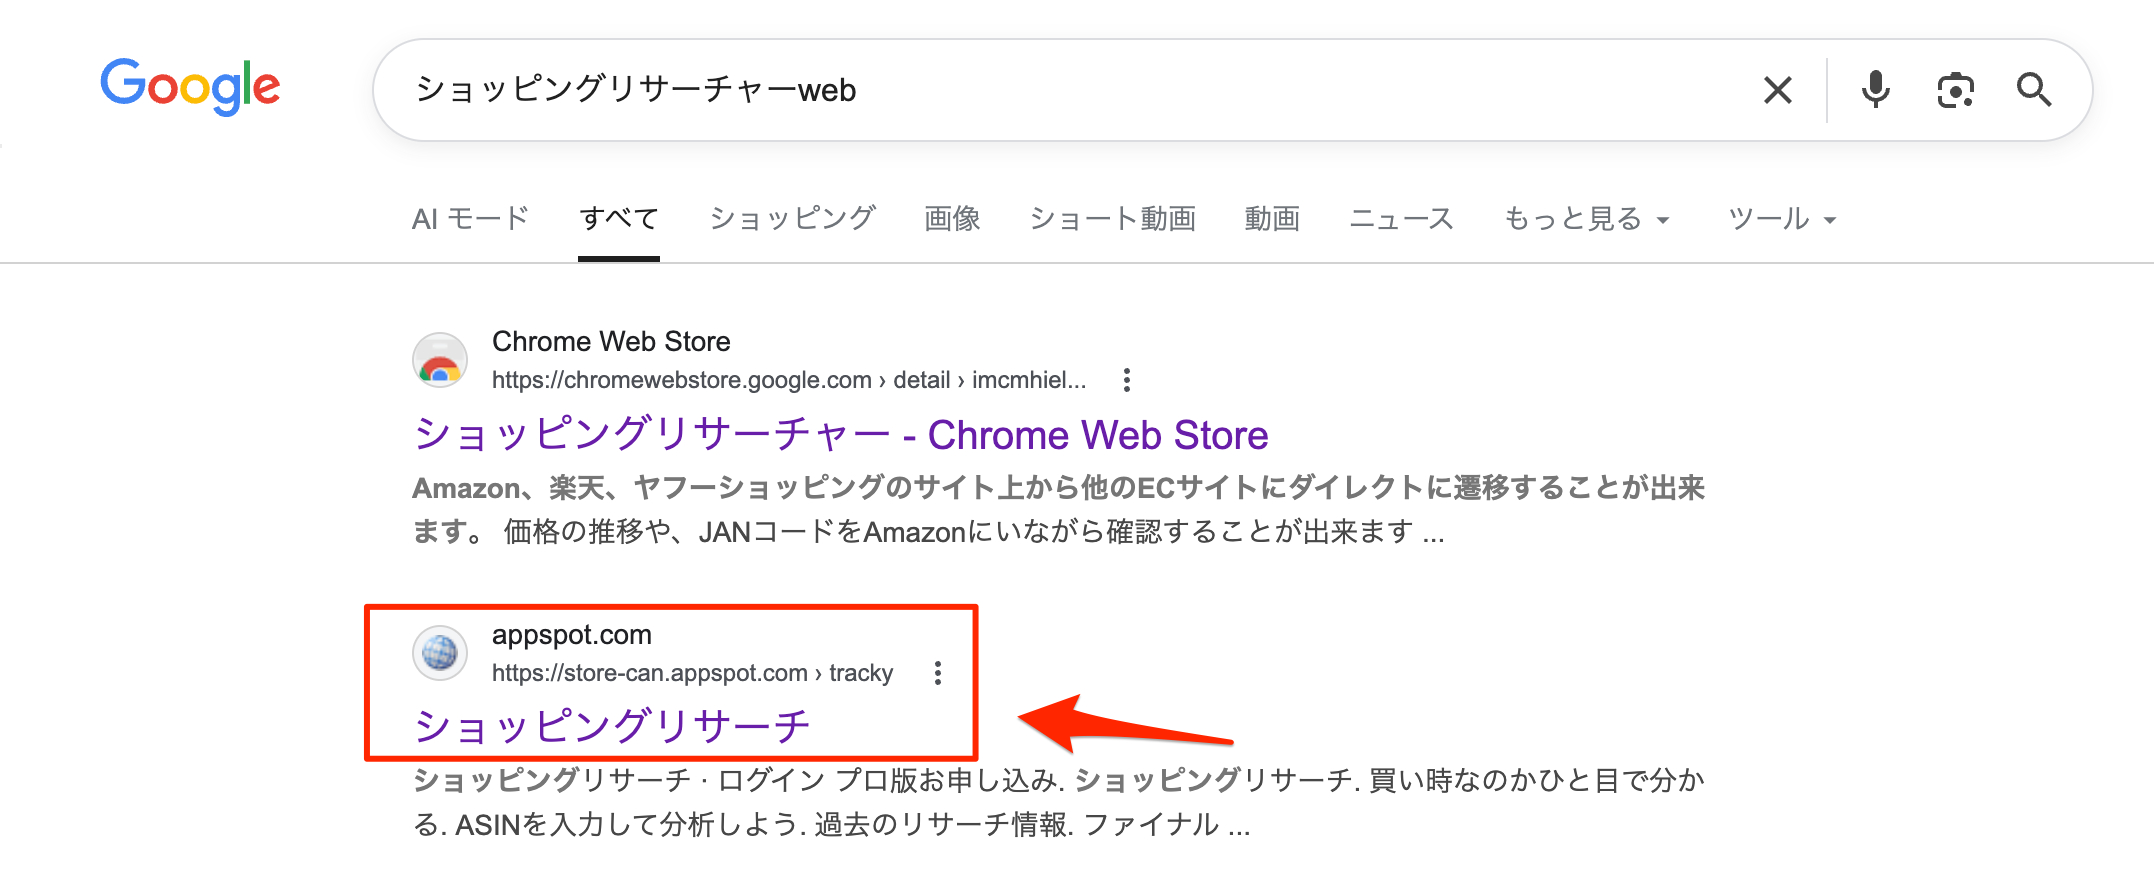Switch to ショート動画 tab
2154x890 pixels.
(1112, 219)
